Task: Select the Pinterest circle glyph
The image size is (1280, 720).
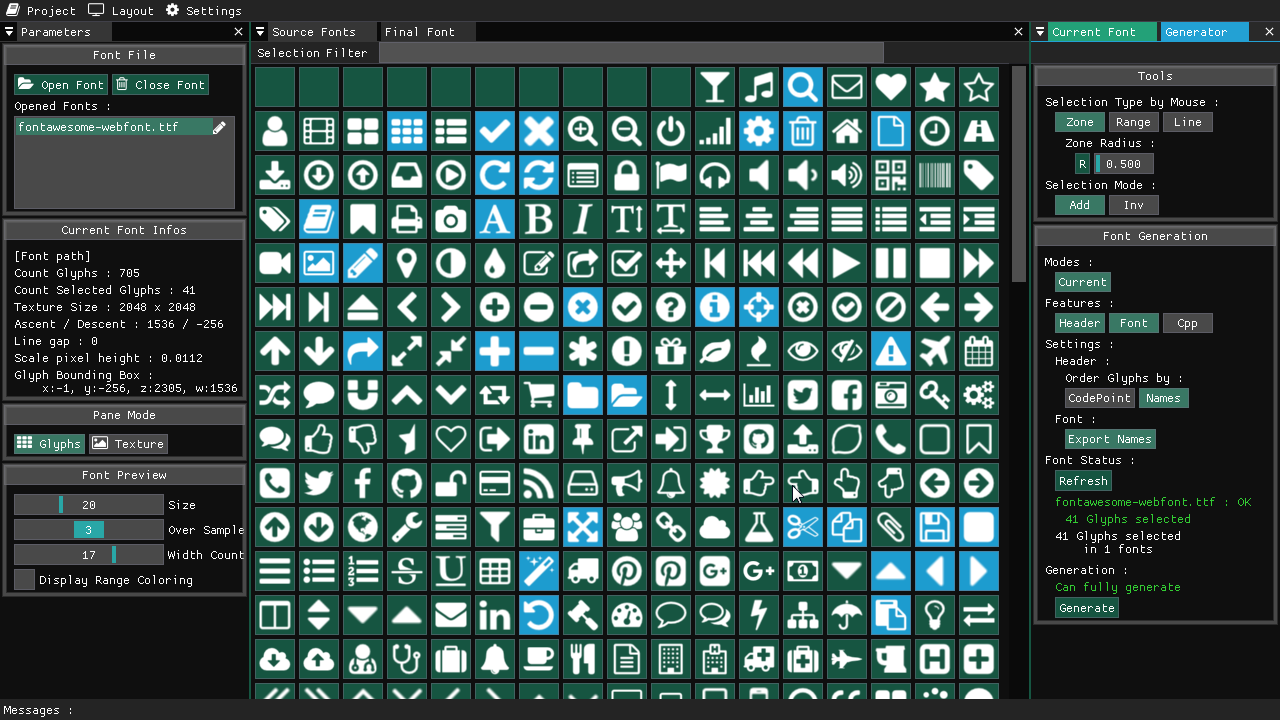Action: point(626,572)
